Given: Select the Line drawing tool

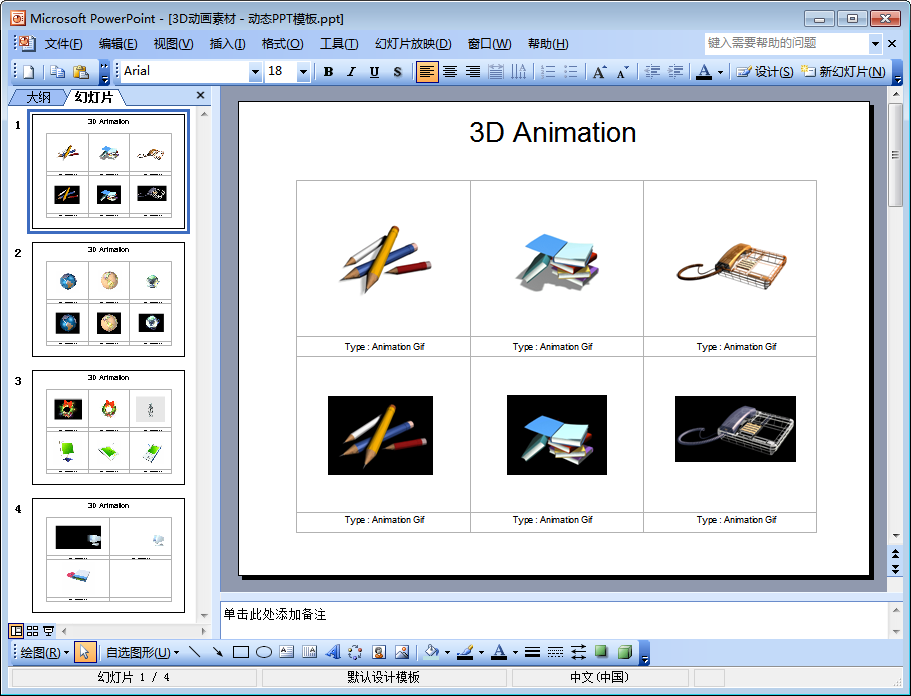Looking at the screenshot, I should [x=195, y=652].
